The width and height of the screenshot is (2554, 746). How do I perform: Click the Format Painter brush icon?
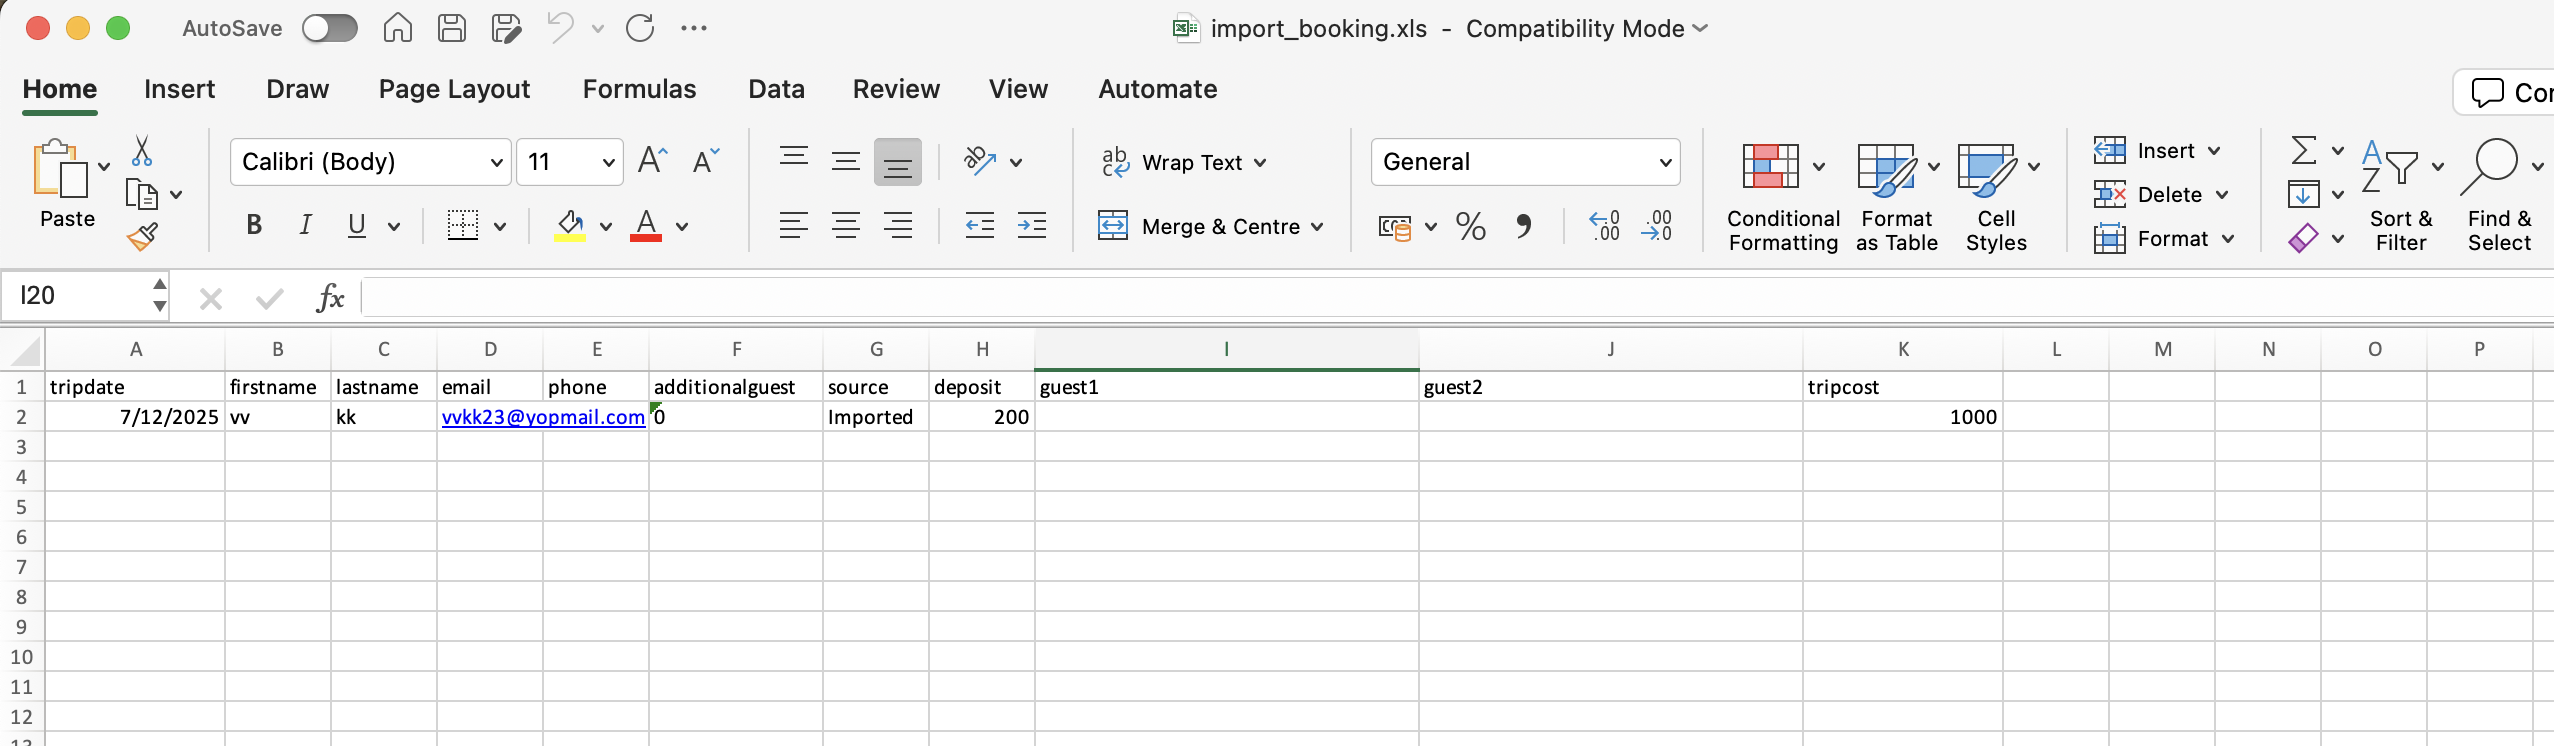click(143, 237)
